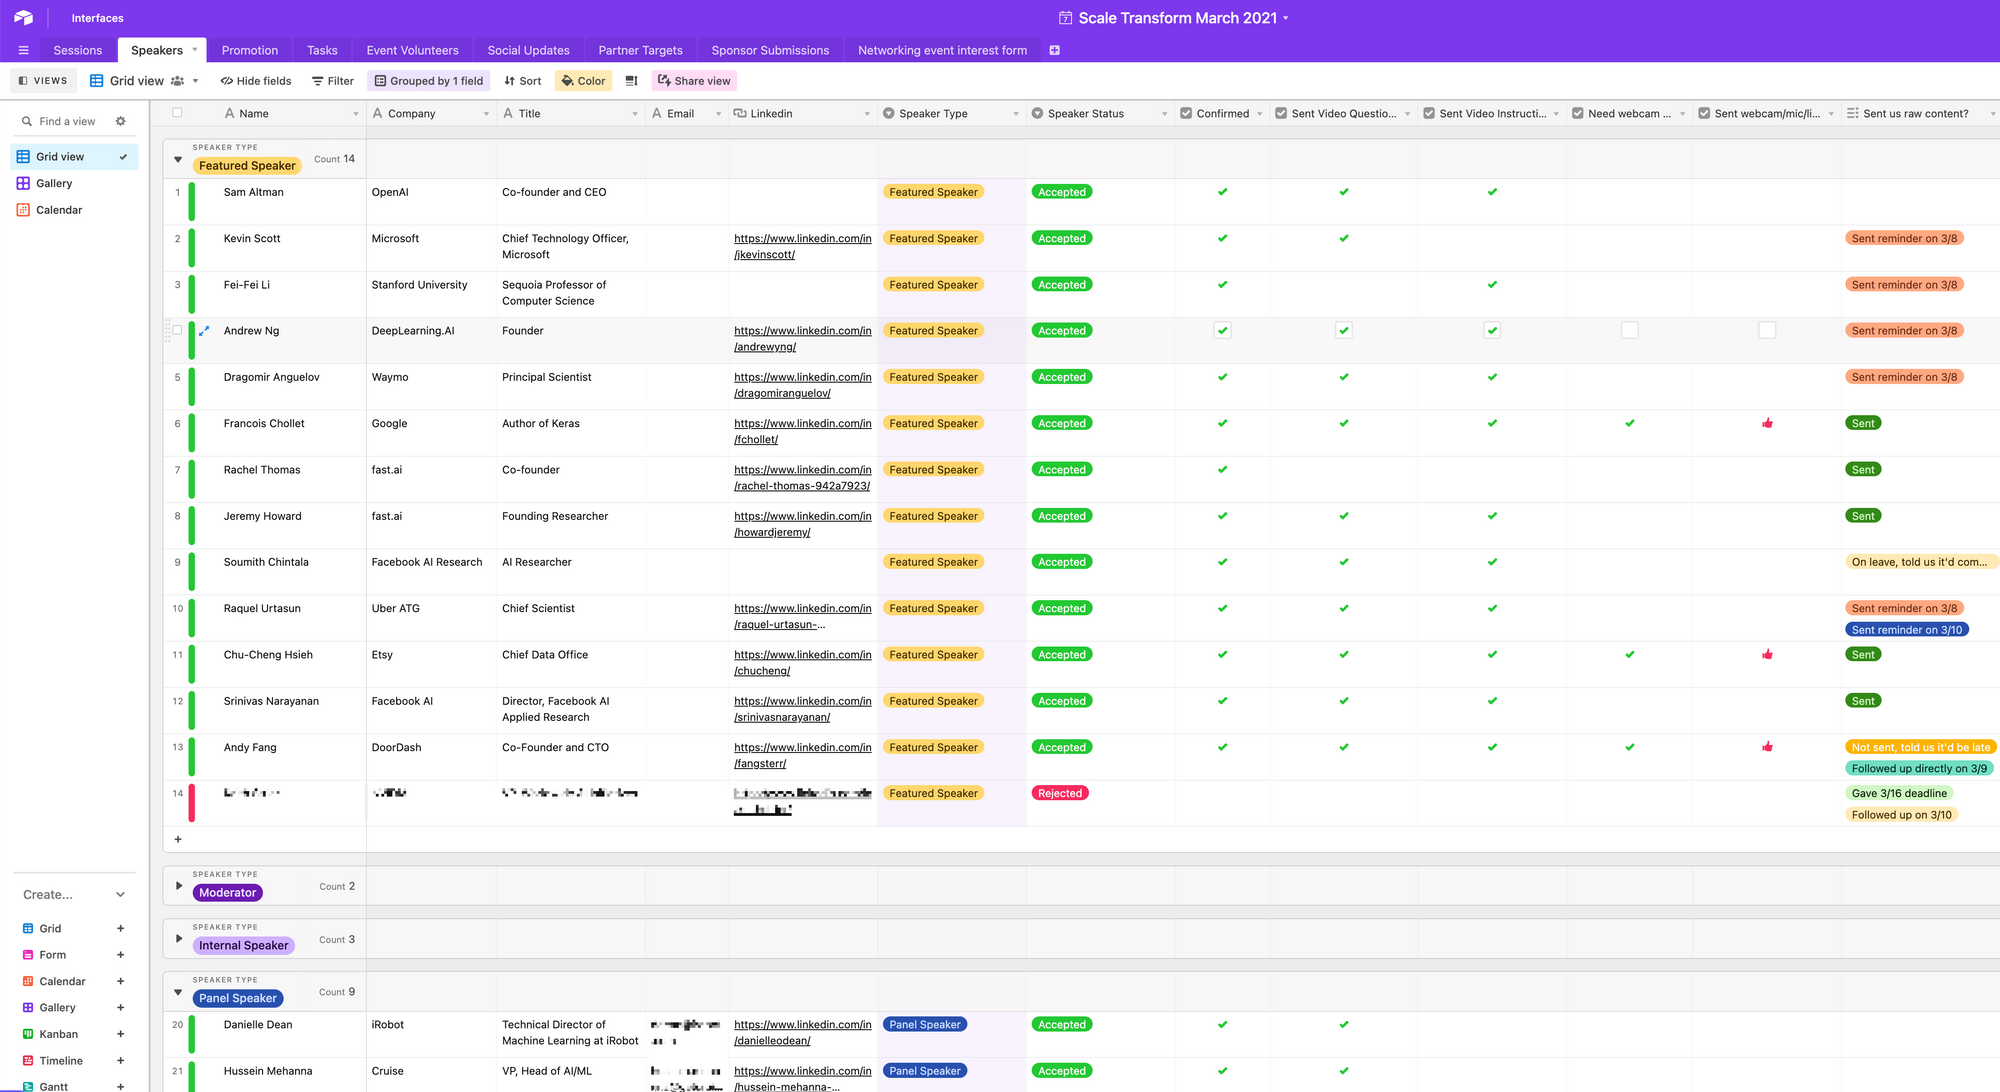Click the Airtable logo icon

[x=23, y=18]
